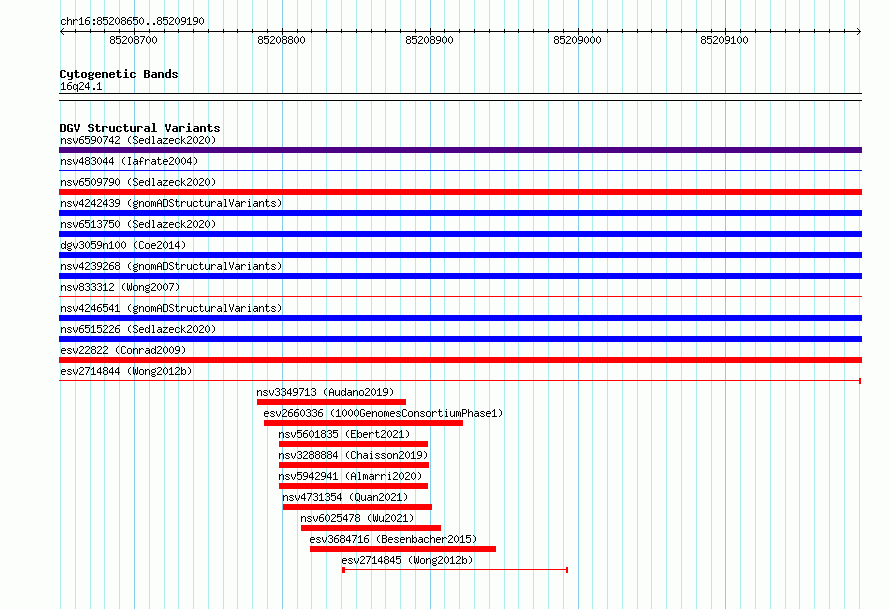Open esv2660336 (1000GenomesConsortiumPhase1) label
This screenshot has height=609, width=890.
383,413
